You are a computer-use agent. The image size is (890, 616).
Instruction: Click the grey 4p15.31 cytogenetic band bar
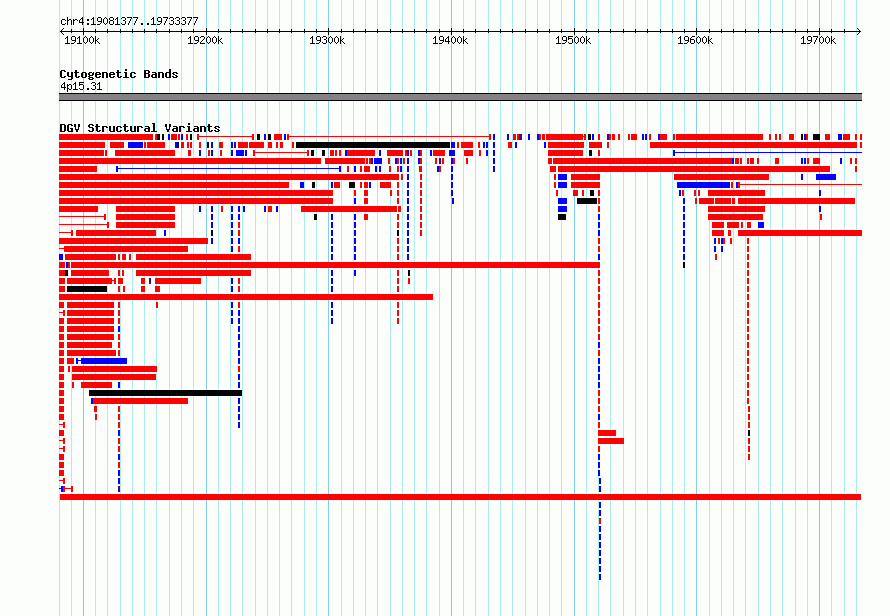(460, 97)
